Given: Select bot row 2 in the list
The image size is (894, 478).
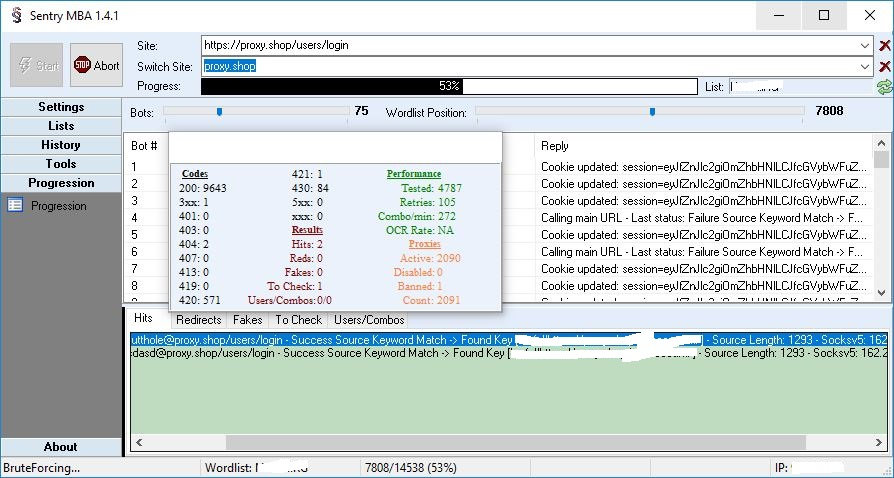Looking at the screenshot, I should [x=498, y=184].
